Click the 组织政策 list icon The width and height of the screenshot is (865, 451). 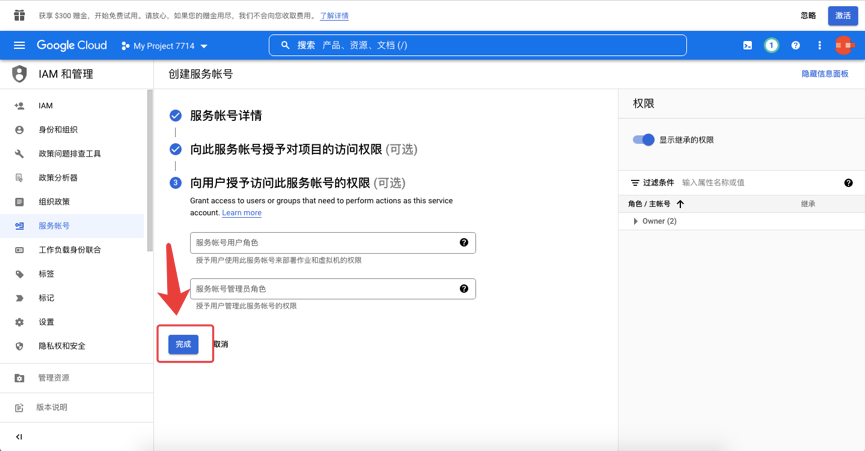click(19, 202)
